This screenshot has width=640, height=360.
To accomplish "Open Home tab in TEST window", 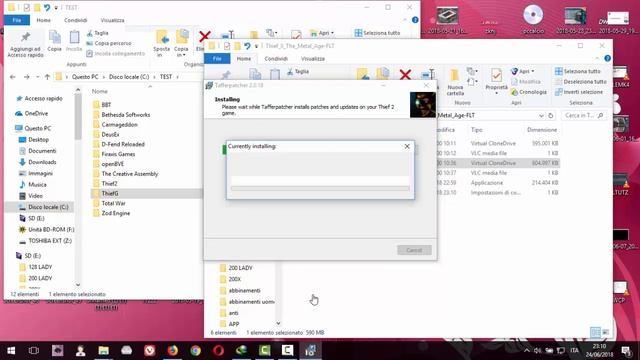I will pos(44,20).
